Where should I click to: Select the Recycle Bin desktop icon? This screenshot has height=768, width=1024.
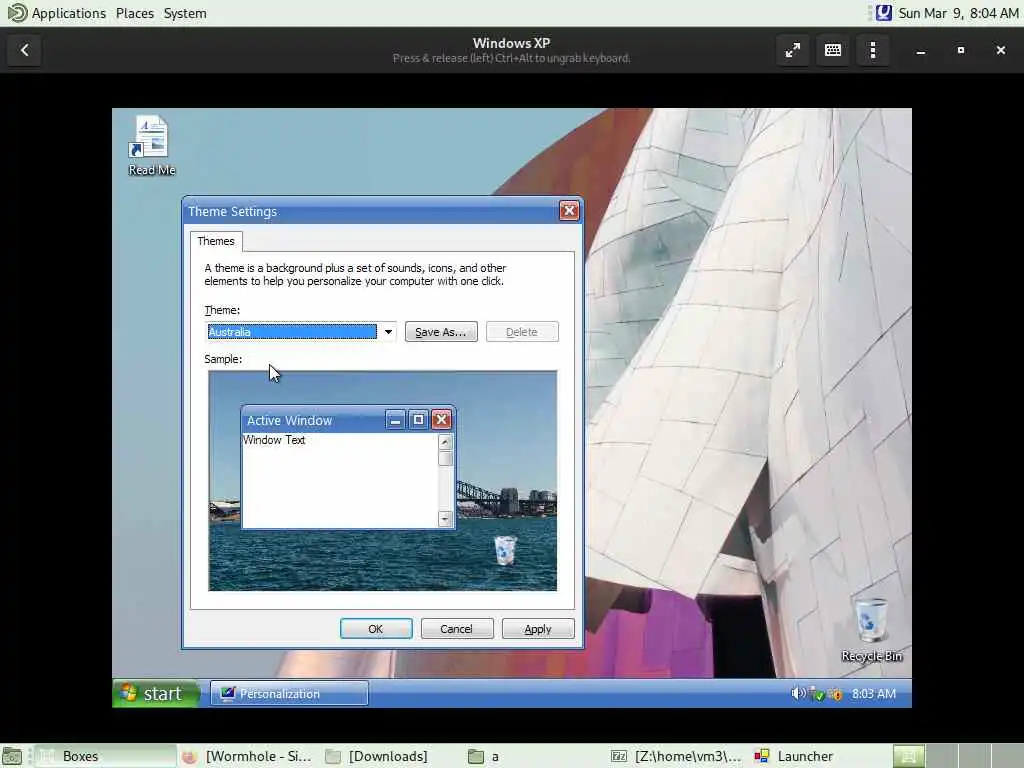(x=872, y=630)
